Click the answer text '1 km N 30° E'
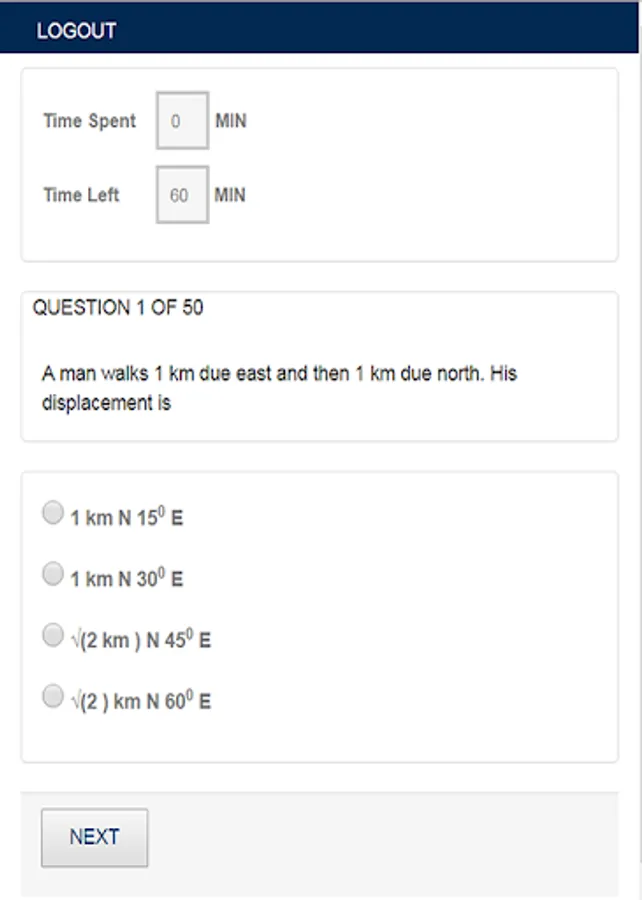The width and height of the screenshot is (642, 900). coord(127,577)
